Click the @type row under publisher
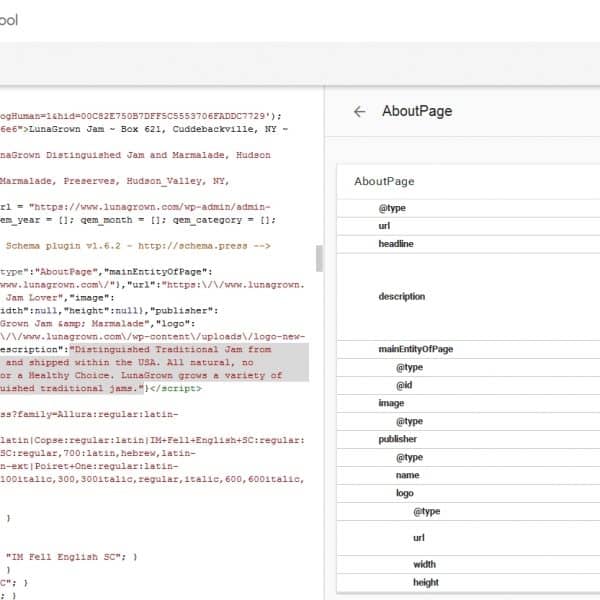The image size is (600, 600). click(x=468, y=457)
